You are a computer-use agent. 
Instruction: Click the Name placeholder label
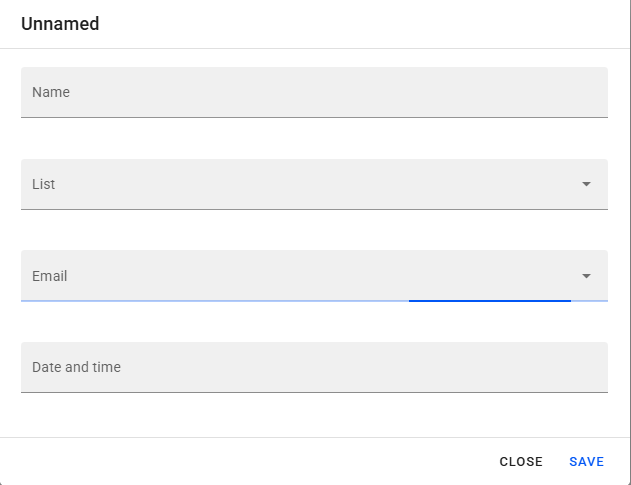tap(51, 92)
